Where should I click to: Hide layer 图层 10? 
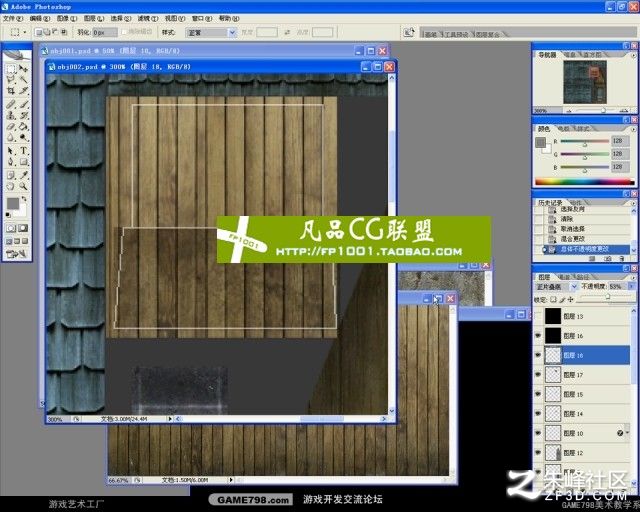[538, 433]
